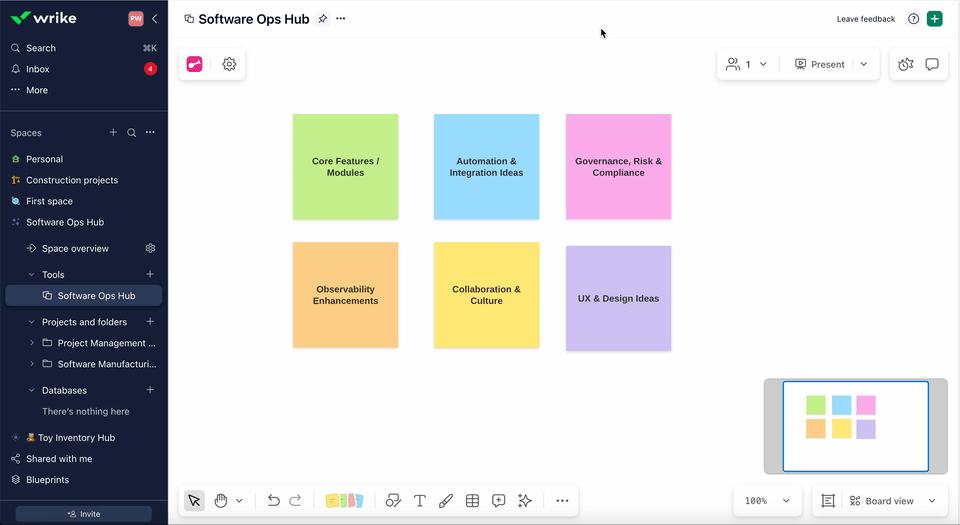The height and width of the screenshot is (525, 960).
Task: Open the help question mark
Action: (913, 19)
